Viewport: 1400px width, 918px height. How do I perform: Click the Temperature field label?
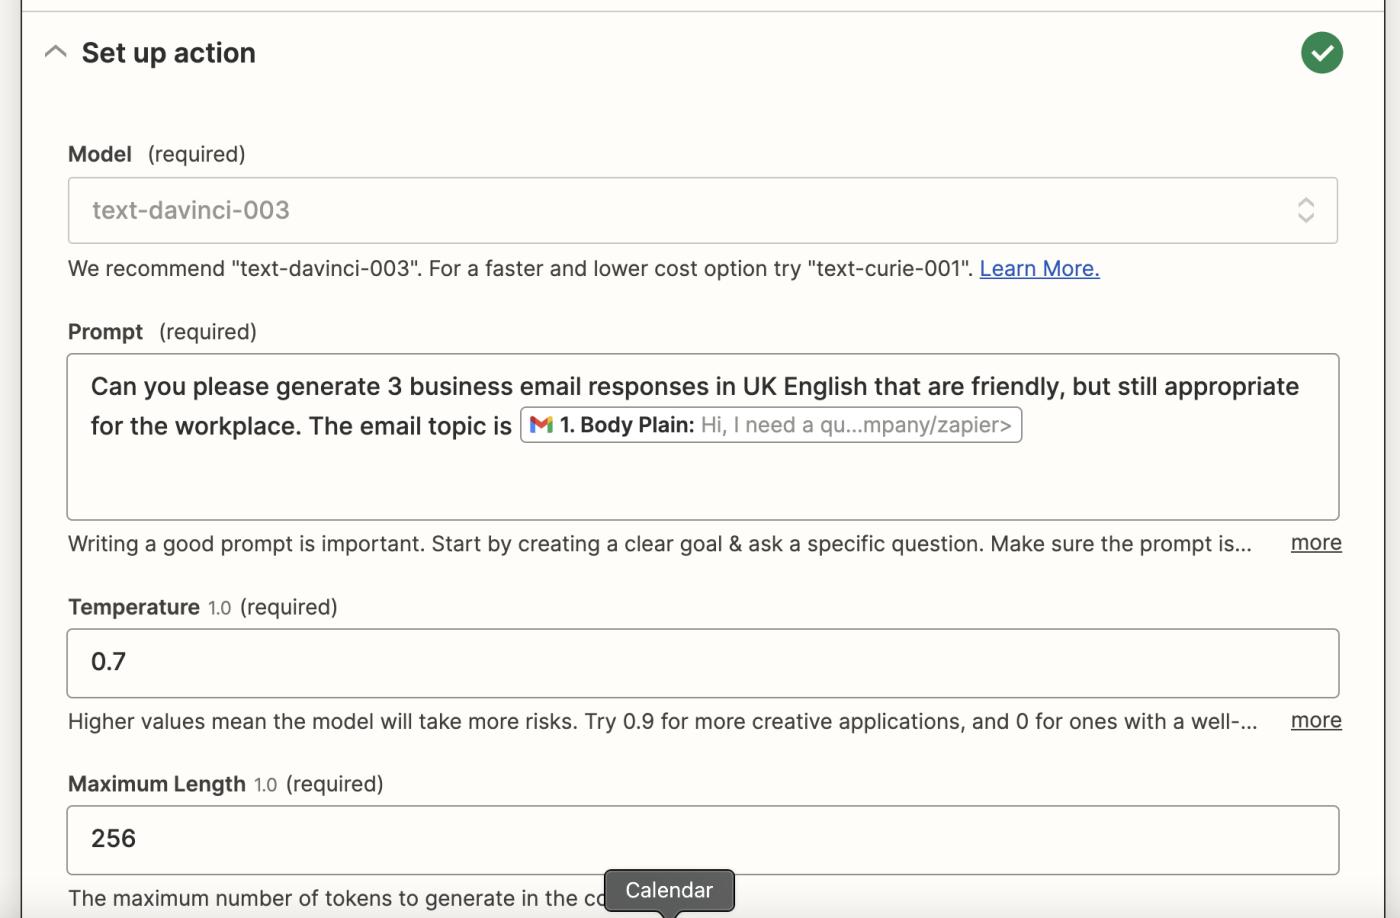[134, 607]
